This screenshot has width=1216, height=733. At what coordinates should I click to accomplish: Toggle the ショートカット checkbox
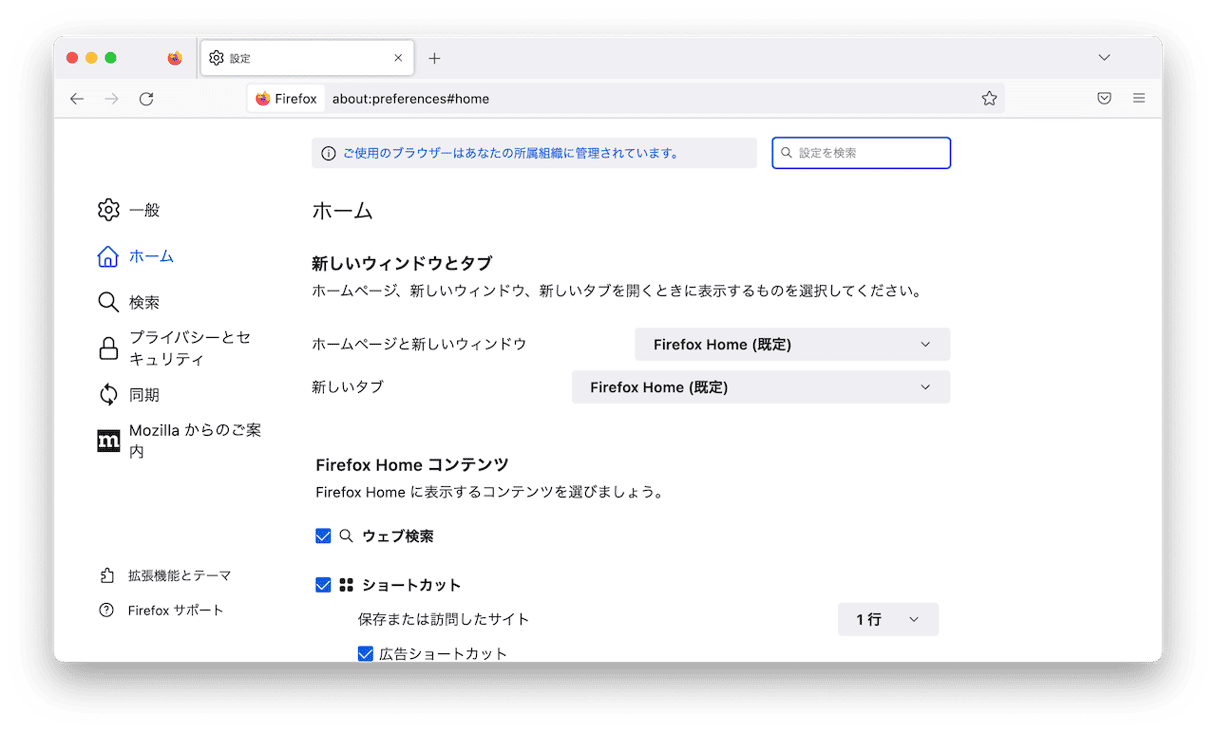[x=323, y=585]
